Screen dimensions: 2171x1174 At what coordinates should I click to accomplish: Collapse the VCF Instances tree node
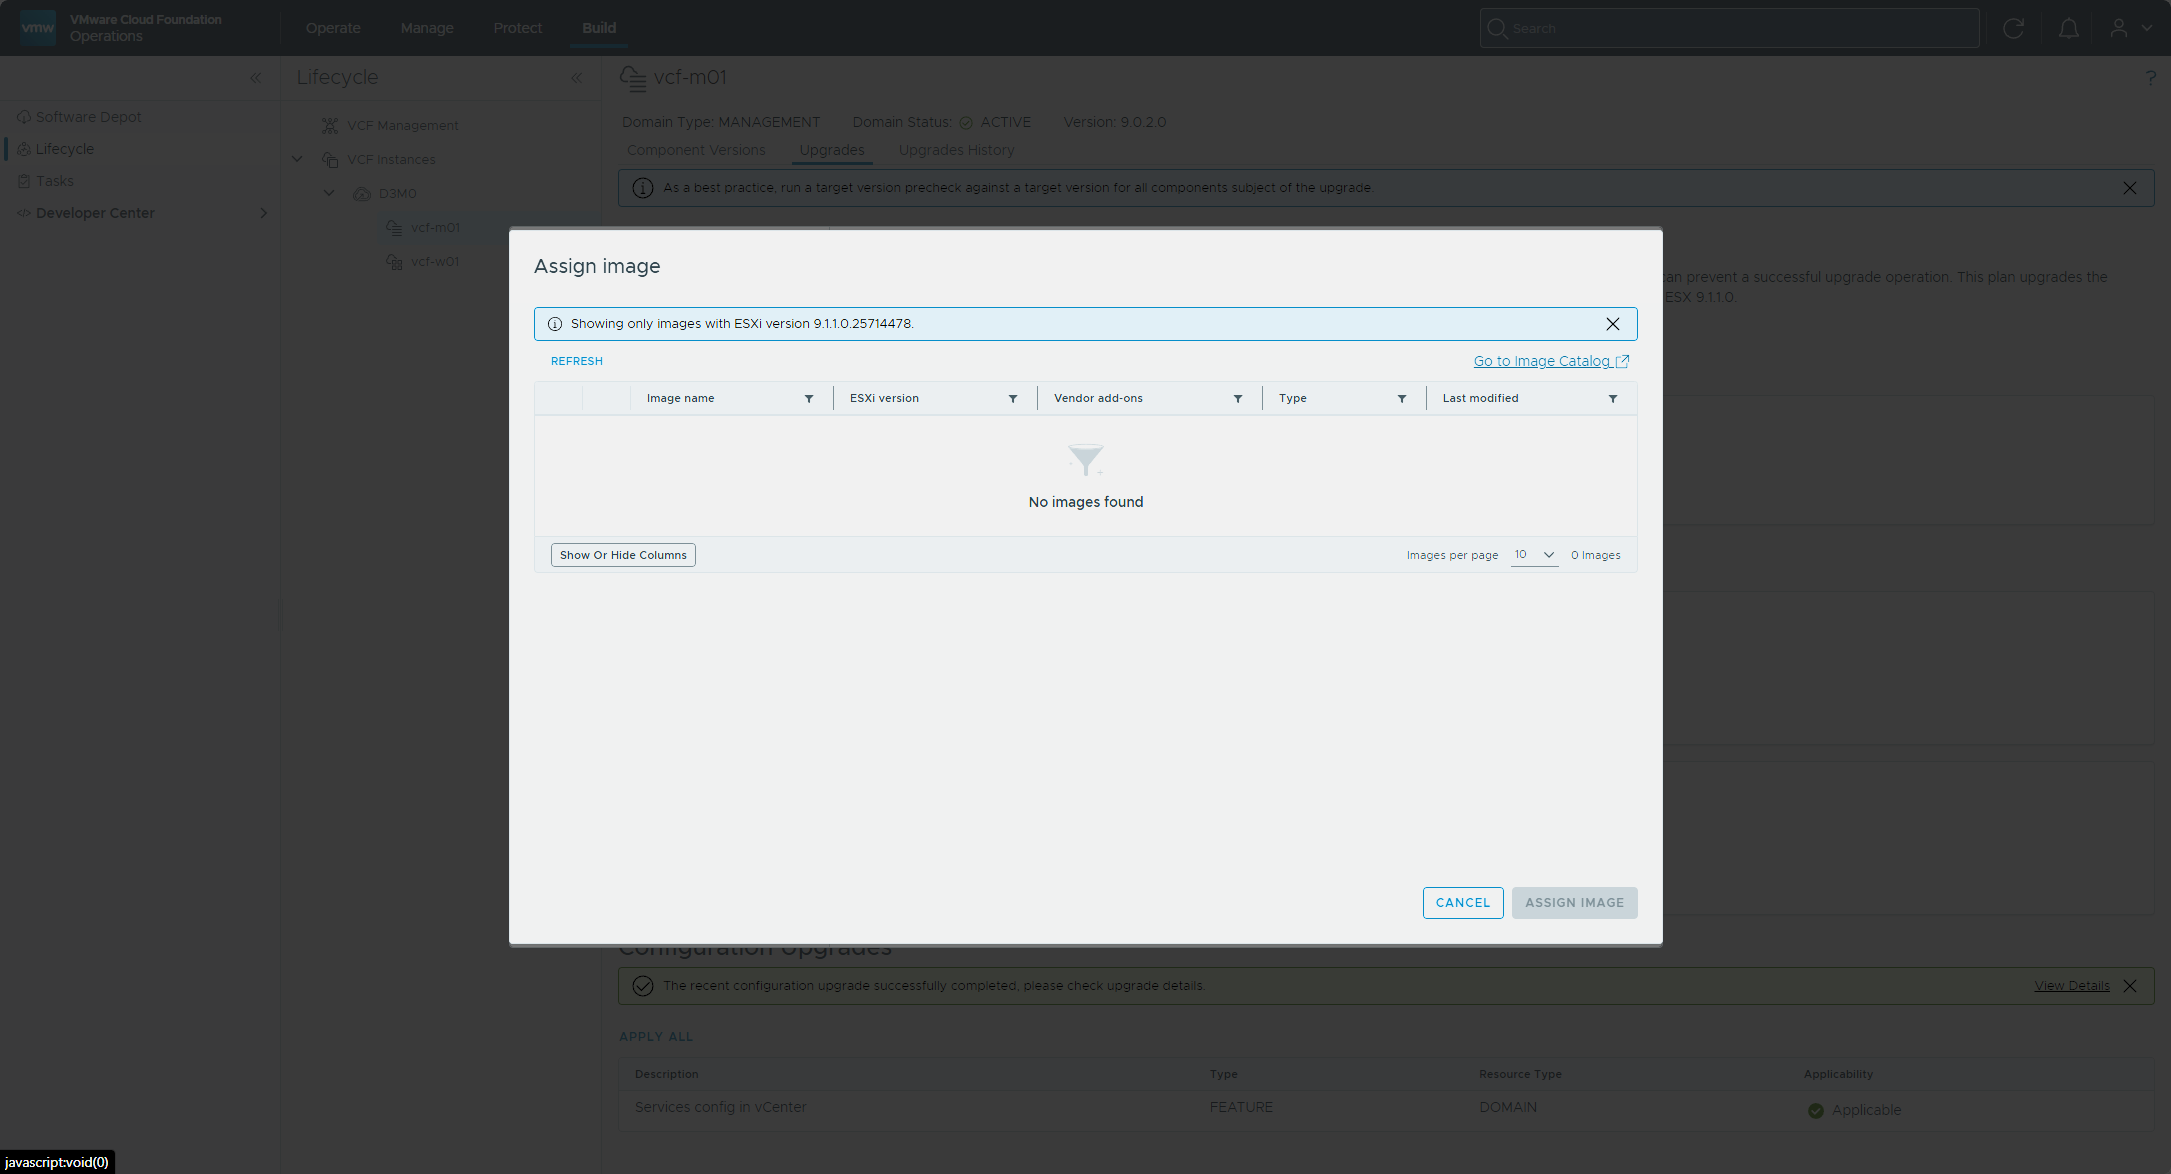coord(297,159)
